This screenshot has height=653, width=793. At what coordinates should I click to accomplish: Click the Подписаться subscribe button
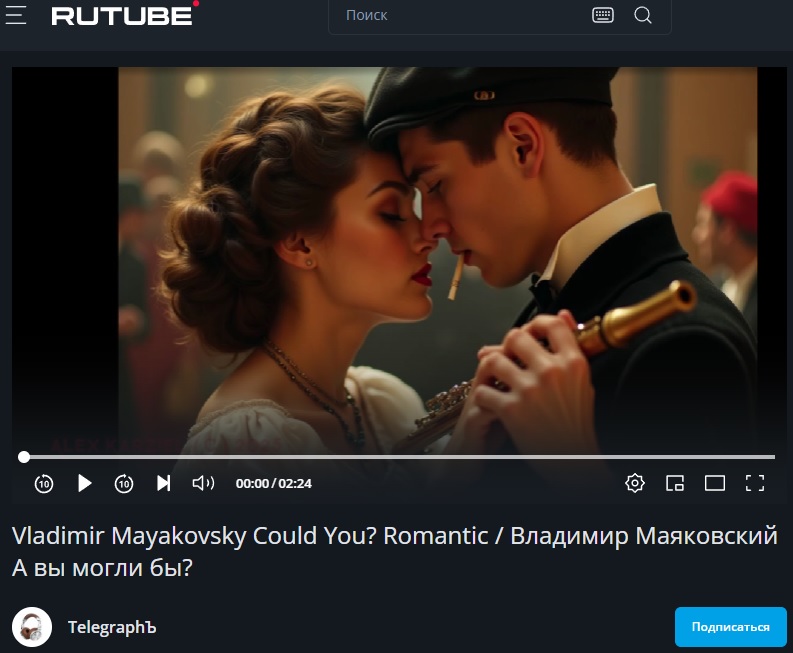pyautogui.click(x=730, y=627)
